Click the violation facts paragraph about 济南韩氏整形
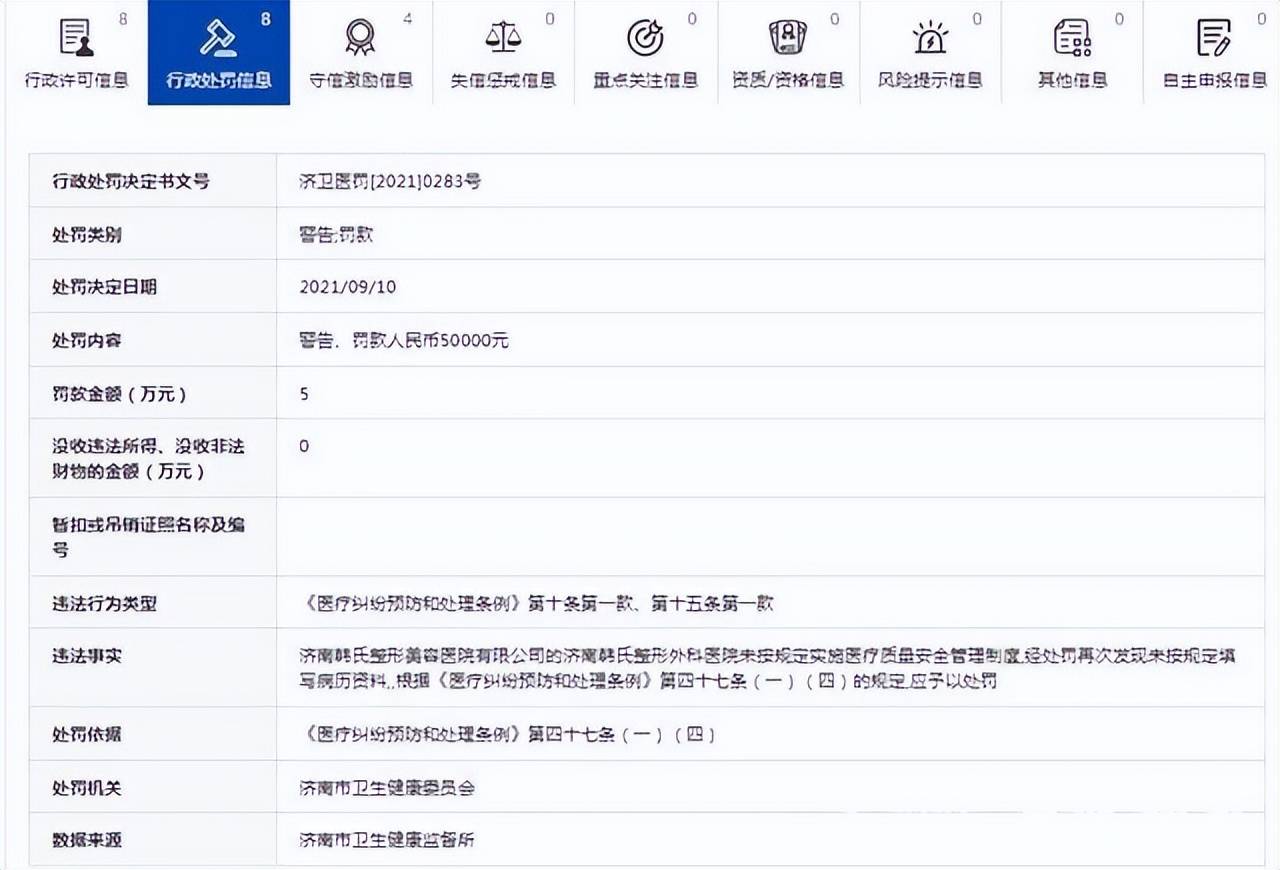 tap(767, 669)
